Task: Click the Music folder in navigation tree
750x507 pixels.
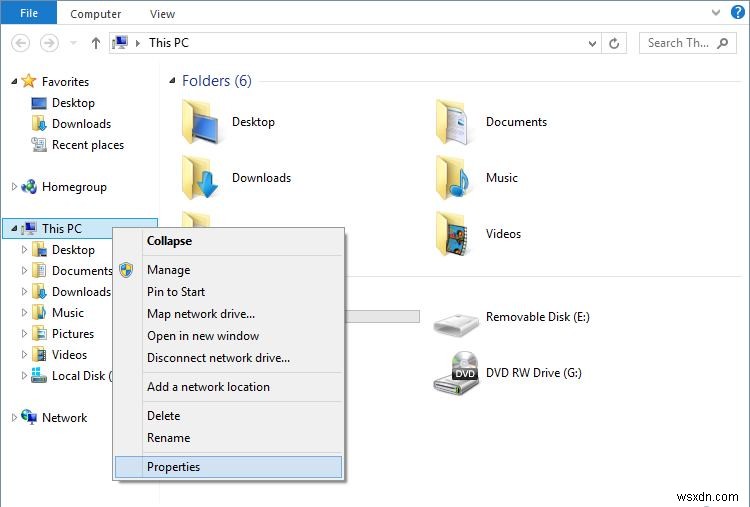Action: click(x=67, y=313)
